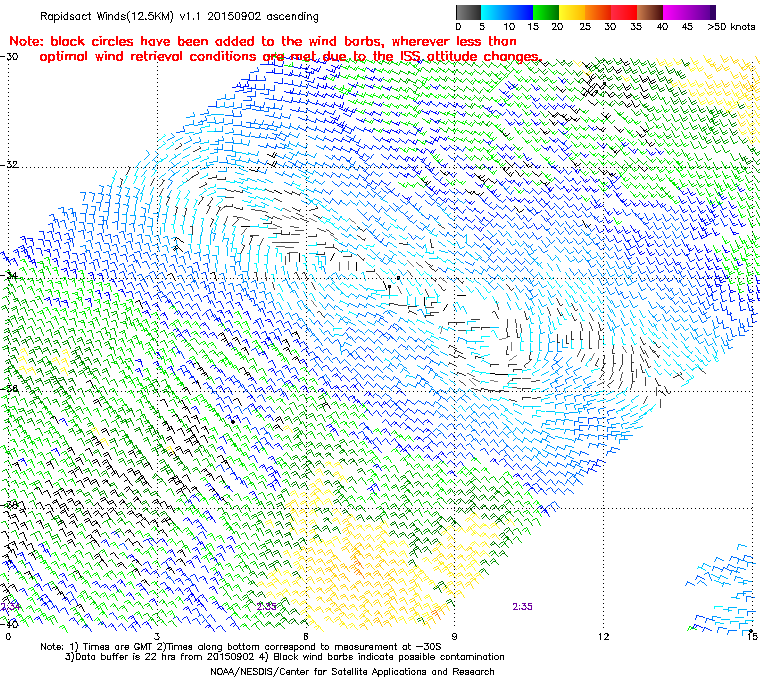Click the latitude label '-32'
Viewport: 760px width, 688px height.
tap(10, 164)
